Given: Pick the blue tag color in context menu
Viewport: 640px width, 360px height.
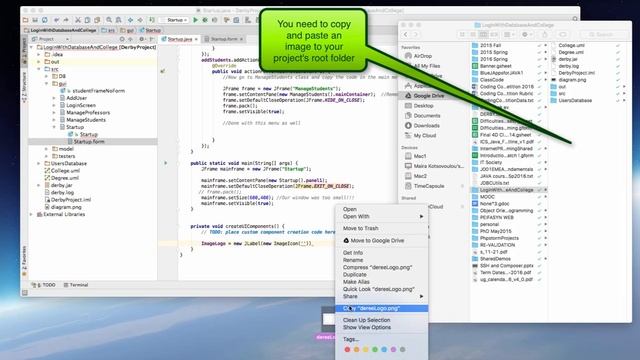Looking at the screenshot, I should (x=384, y=350).
